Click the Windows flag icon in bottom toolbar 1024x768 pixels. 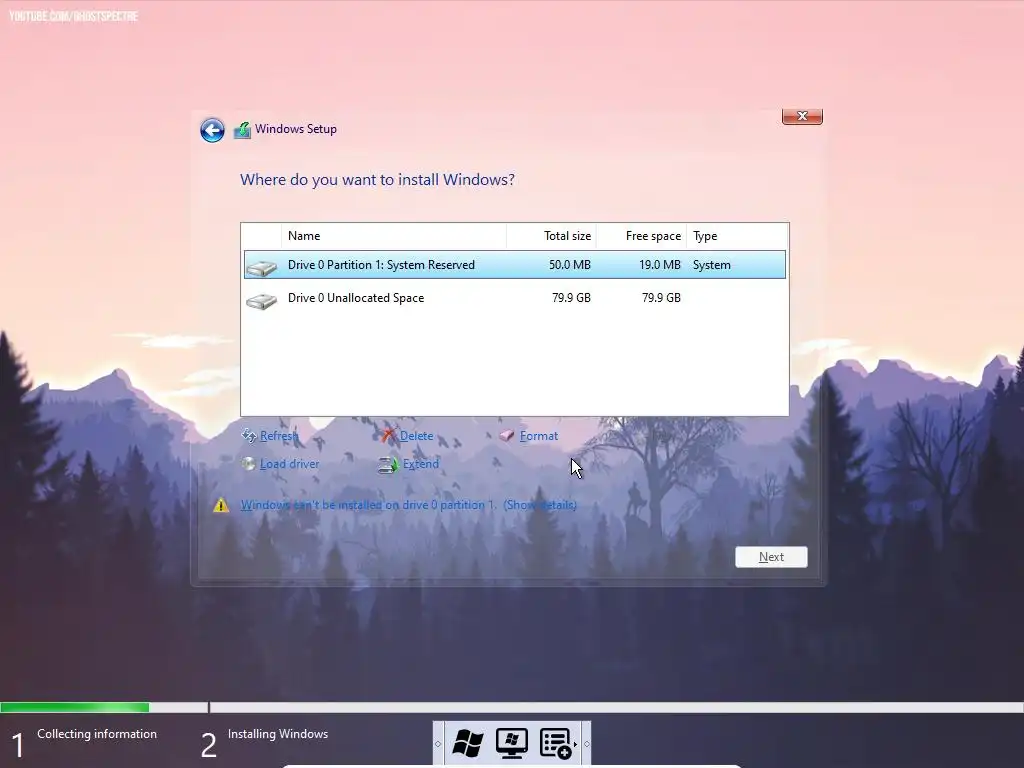point(468,743)
